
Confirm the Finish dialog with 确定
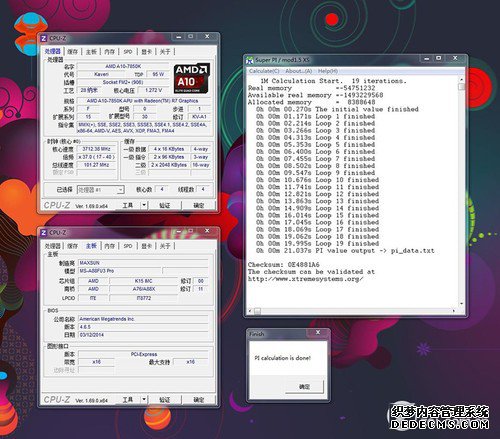pyautogui.click(x=304, y=387)
